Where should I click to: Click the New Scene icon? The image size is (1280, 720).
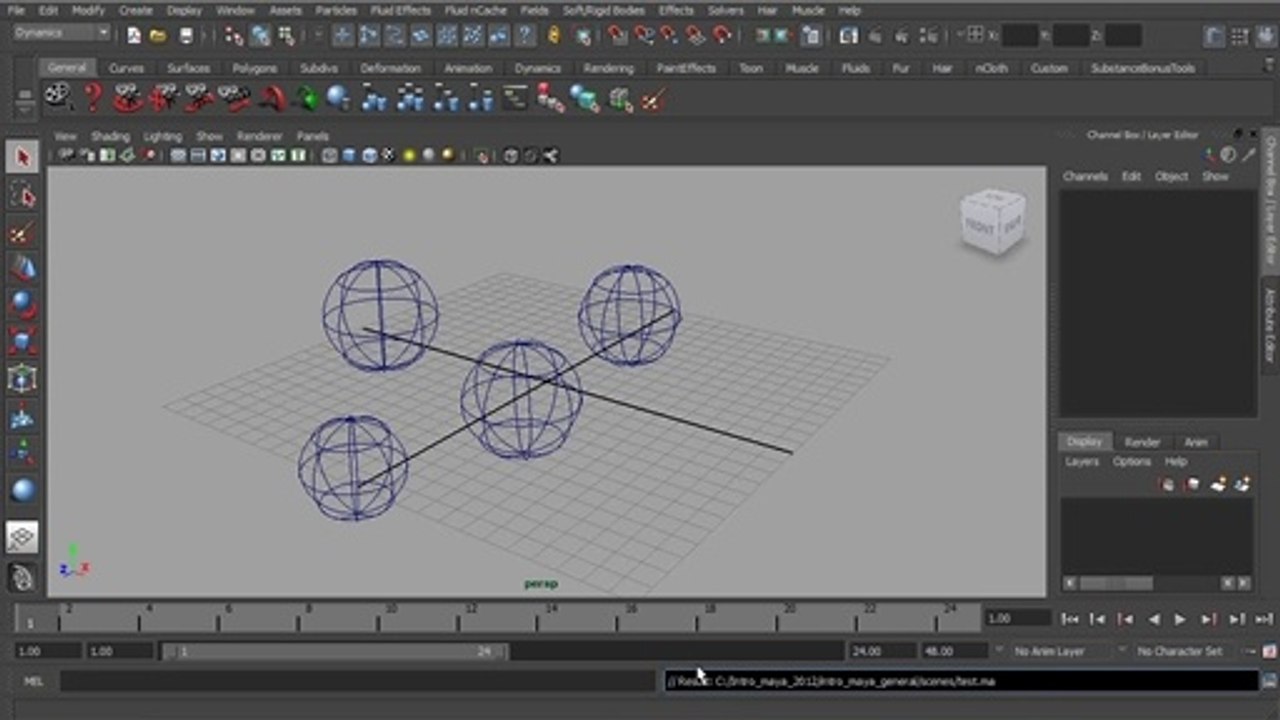(x=134, y=35)
